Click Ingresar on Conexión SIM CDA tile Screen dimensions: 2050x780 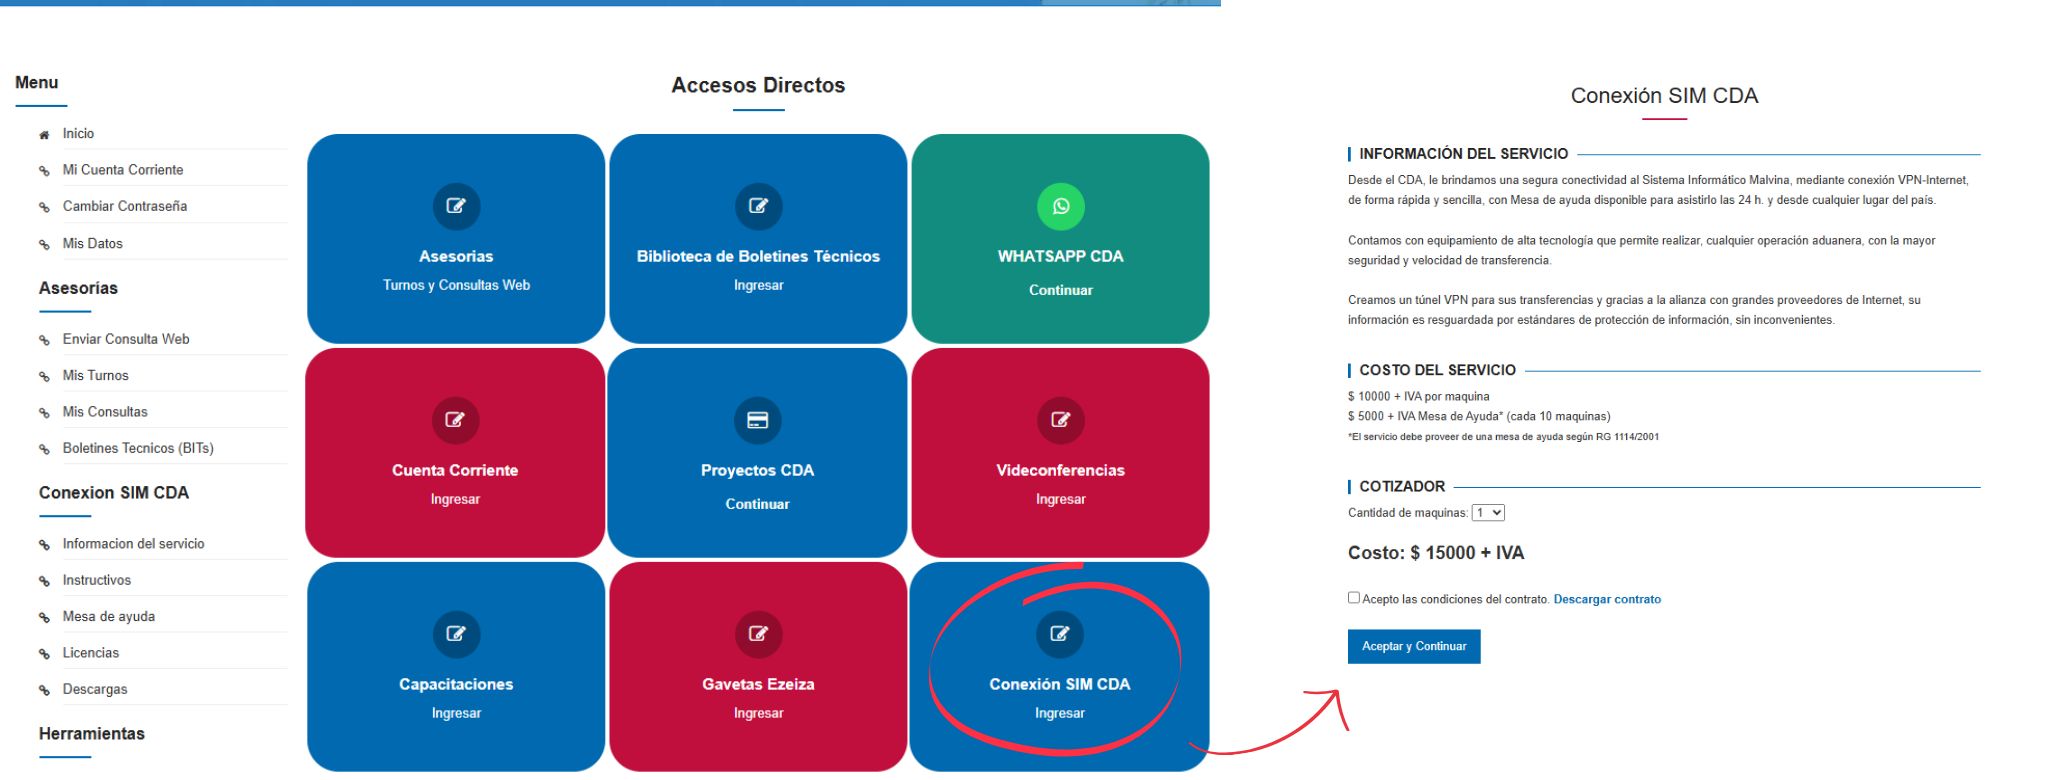coord(1060,713)
